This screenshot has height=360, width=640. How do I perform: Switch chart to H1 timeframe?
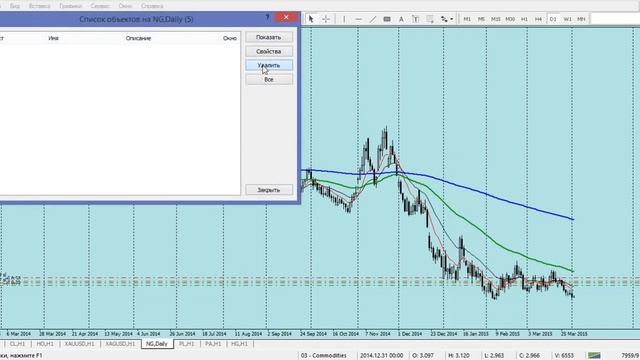[524, 19]
